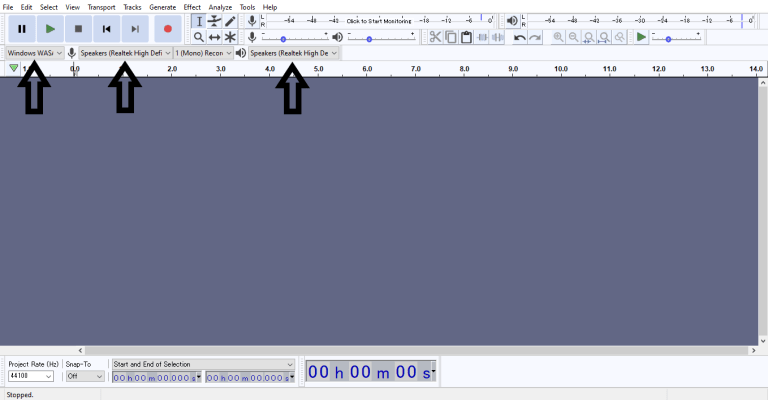Open the recording device Speakers dropdown
This screenshot has width=768, height=400.
125,53
